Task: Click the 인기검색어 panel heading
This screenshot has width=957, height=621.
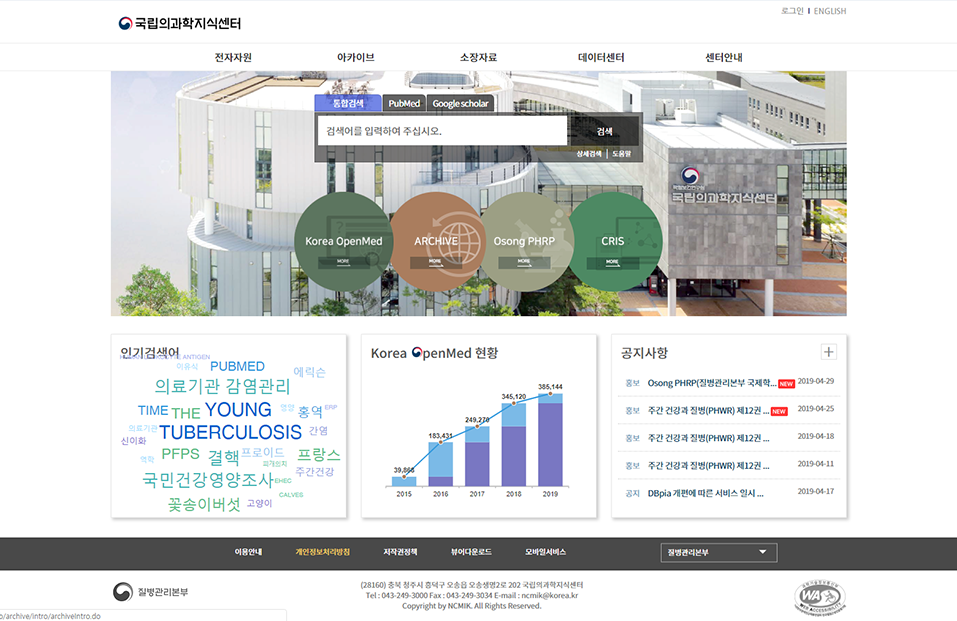Action: 150,352
